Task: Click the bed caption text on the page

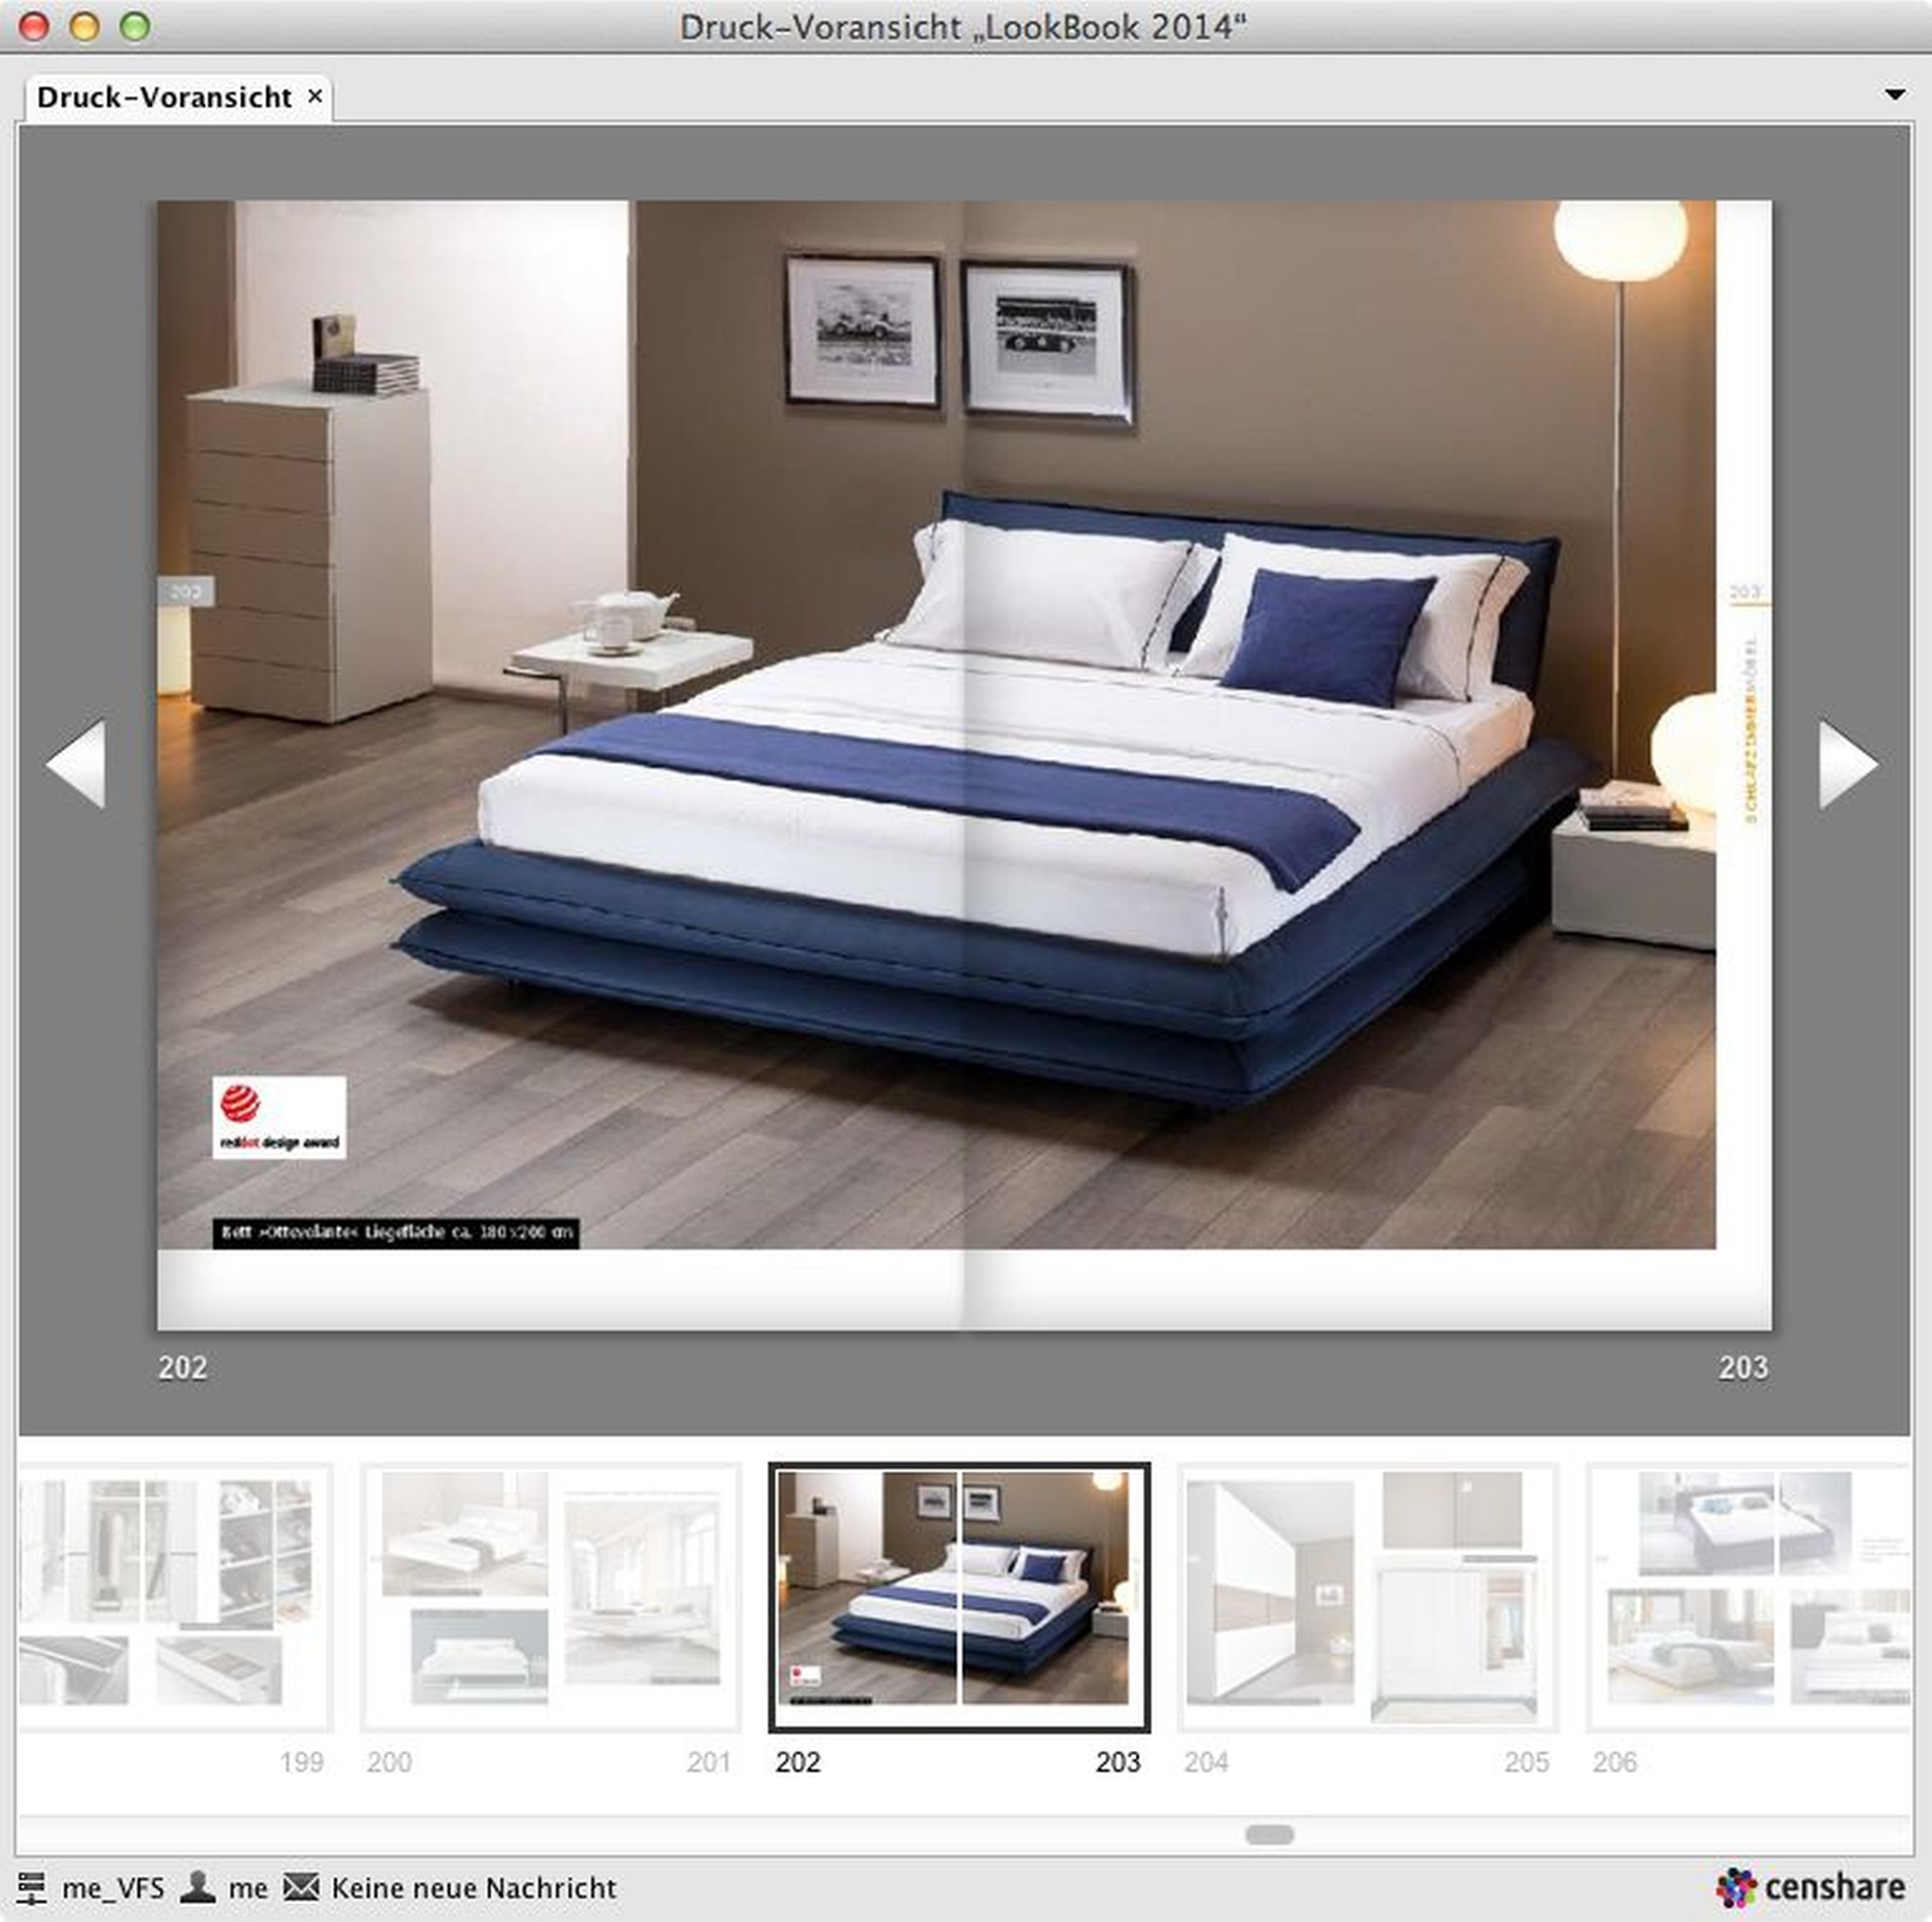Action: pyautogui.click(x=396, y=1232)
